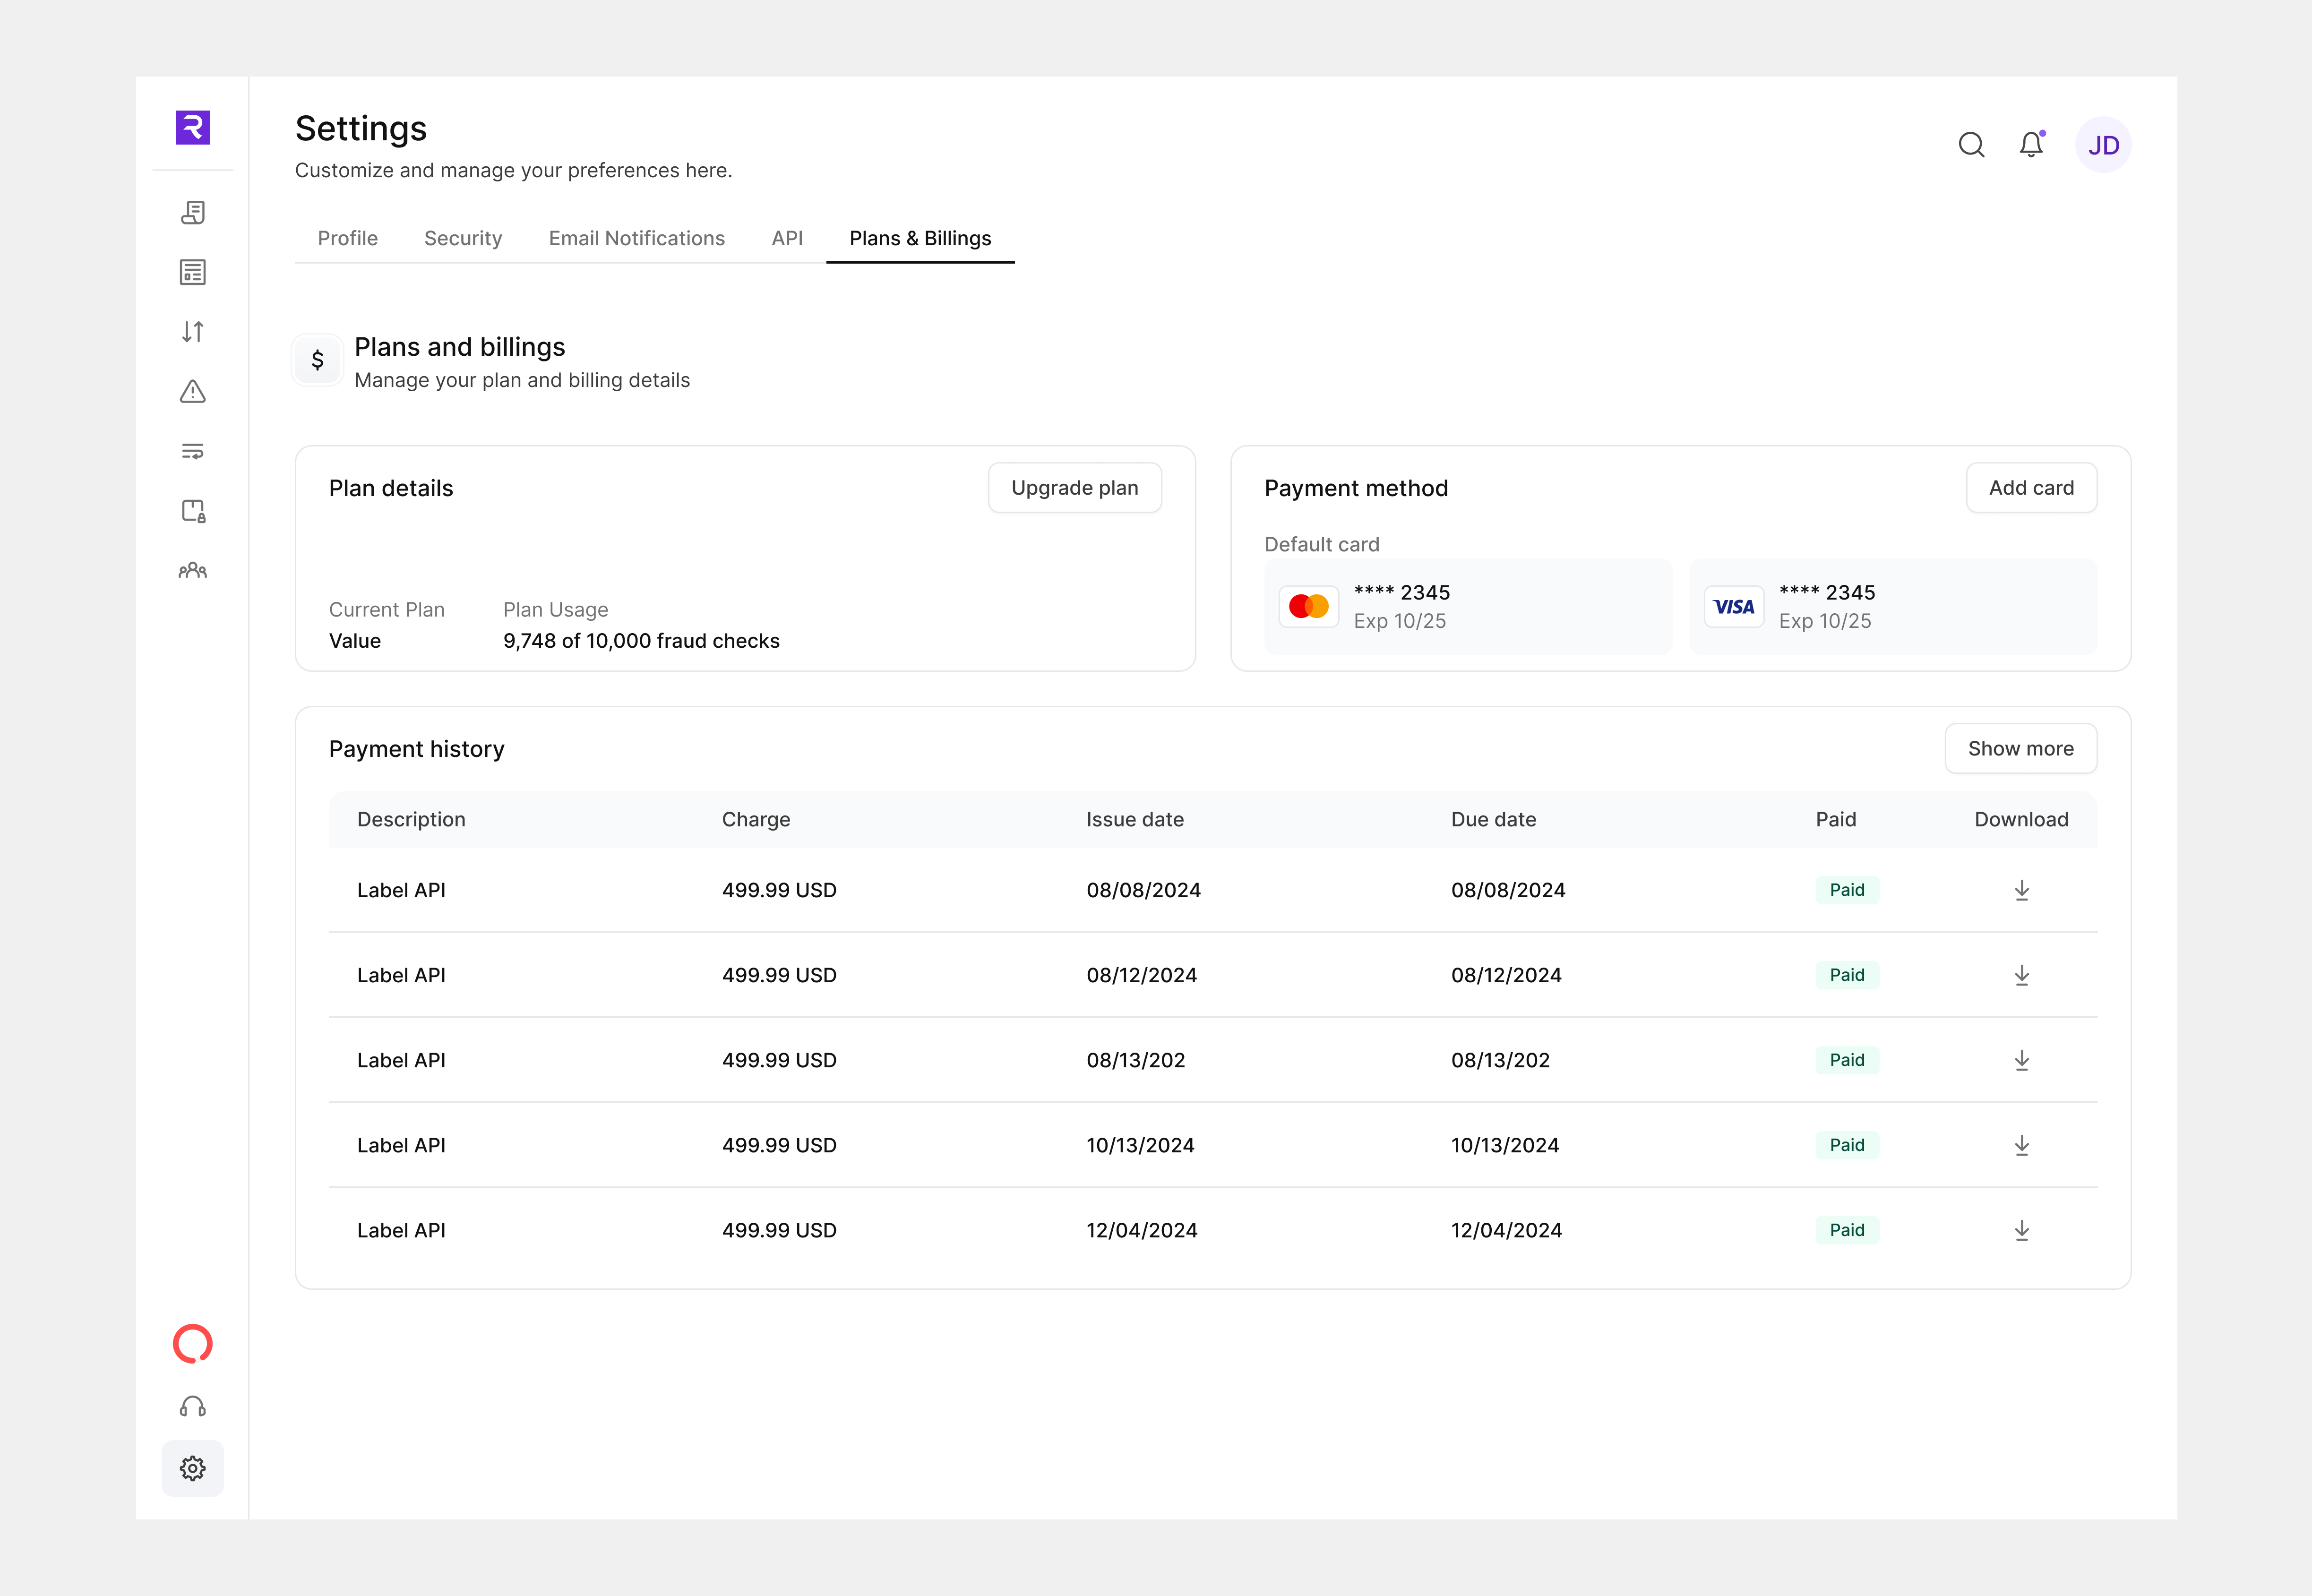
Task: Open the receipts document sidebar icon
Action: pyautogui.click(x=193, y=212)
